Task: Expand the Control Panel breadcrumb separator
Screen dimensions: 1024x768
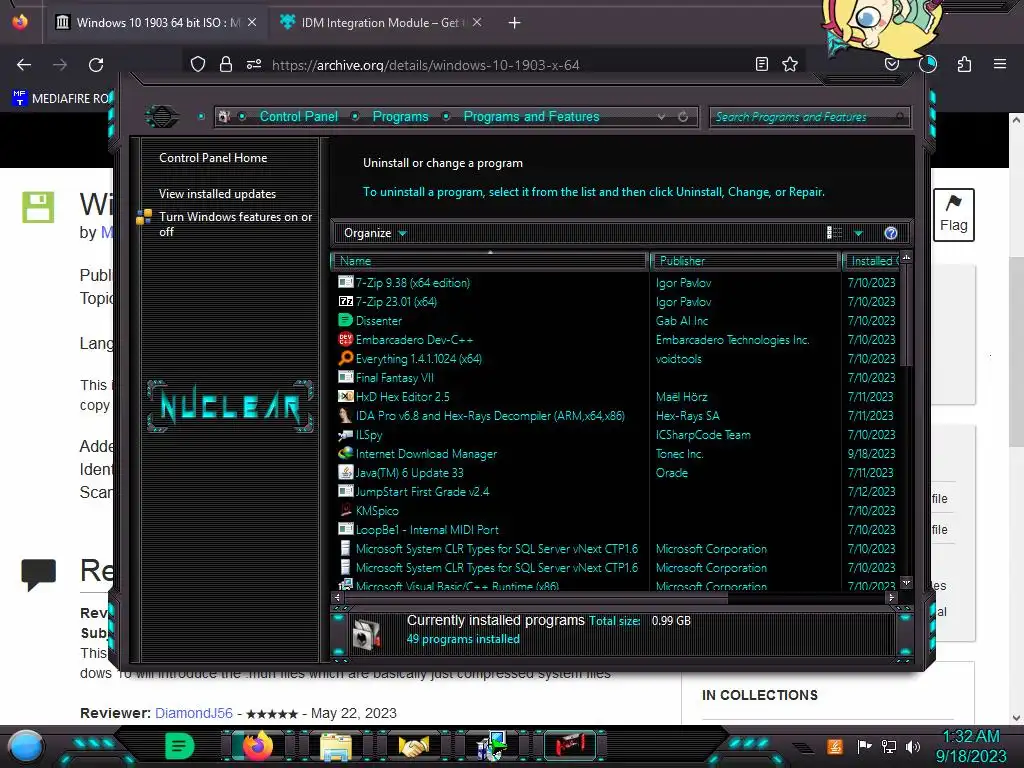Action: (x=355, y=116)
